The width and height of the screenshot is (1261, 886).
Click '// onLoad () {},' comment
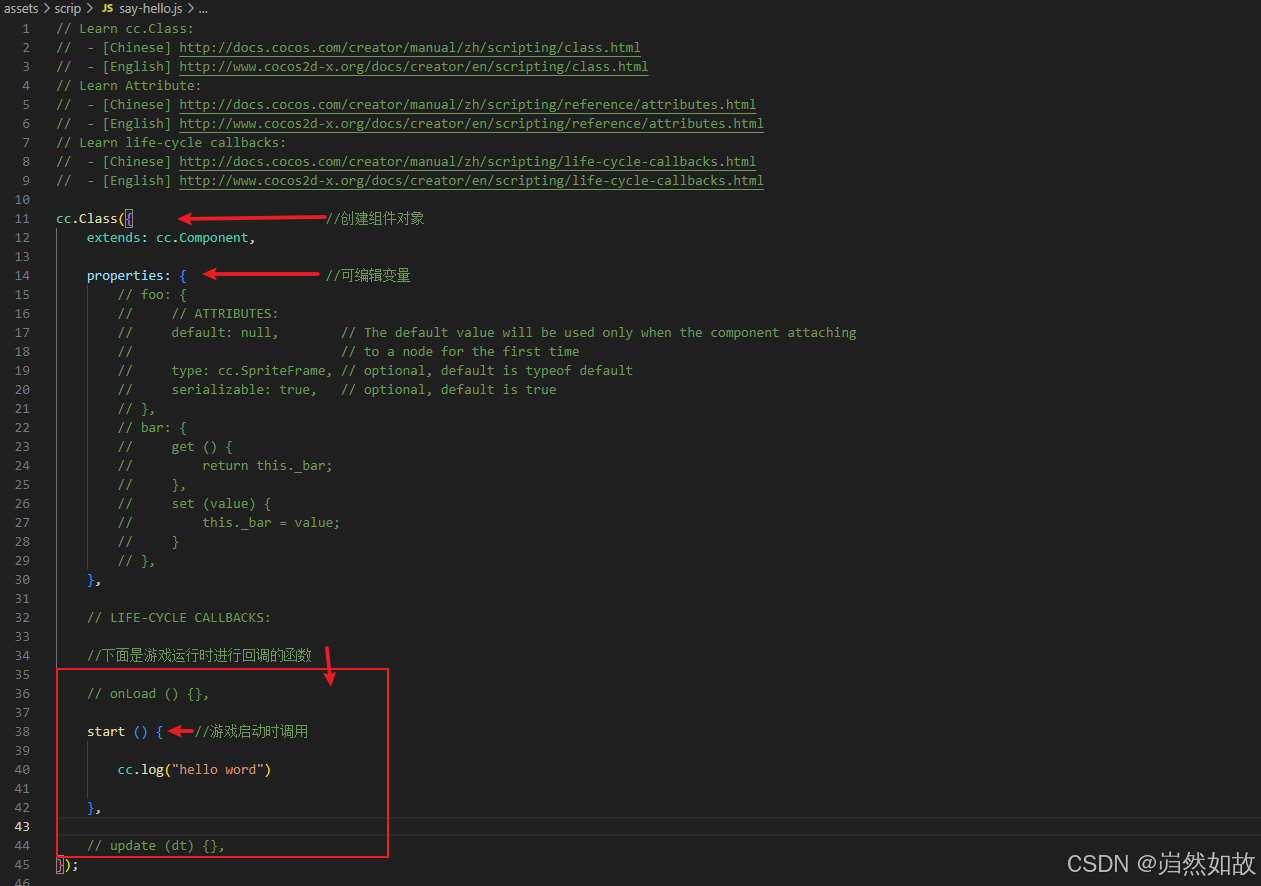coord(148,693)
